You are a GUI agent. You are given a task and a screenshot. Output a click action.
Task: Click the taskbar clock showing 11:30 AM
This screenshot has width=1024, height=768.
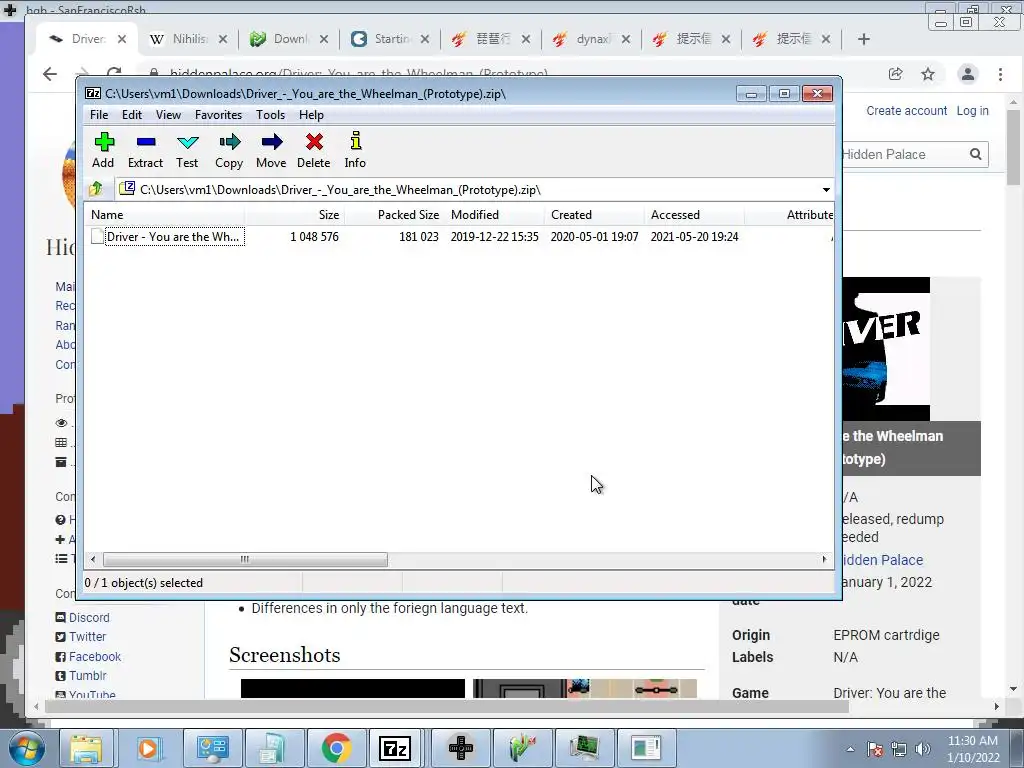(x=973, y=749)
